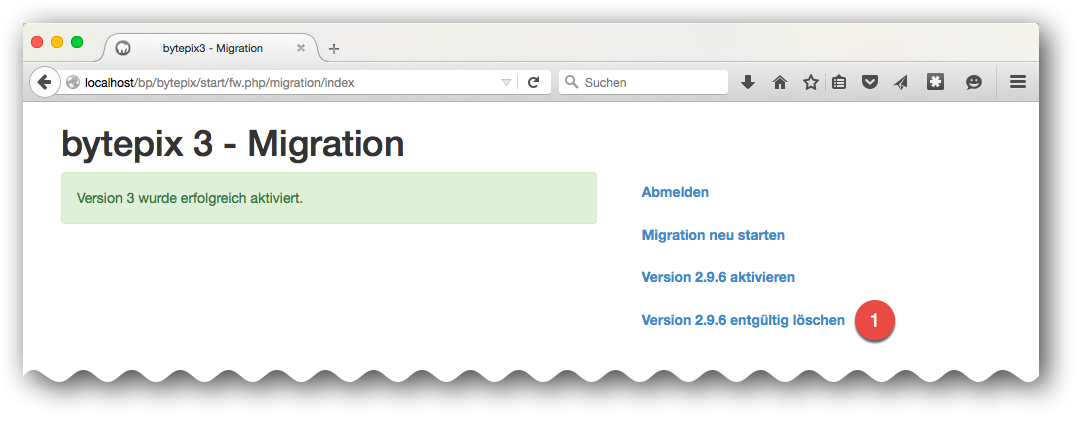Focus the Suchen search field
The height and width of the screenshot is (443, 1076).
[x=644, y=82]
